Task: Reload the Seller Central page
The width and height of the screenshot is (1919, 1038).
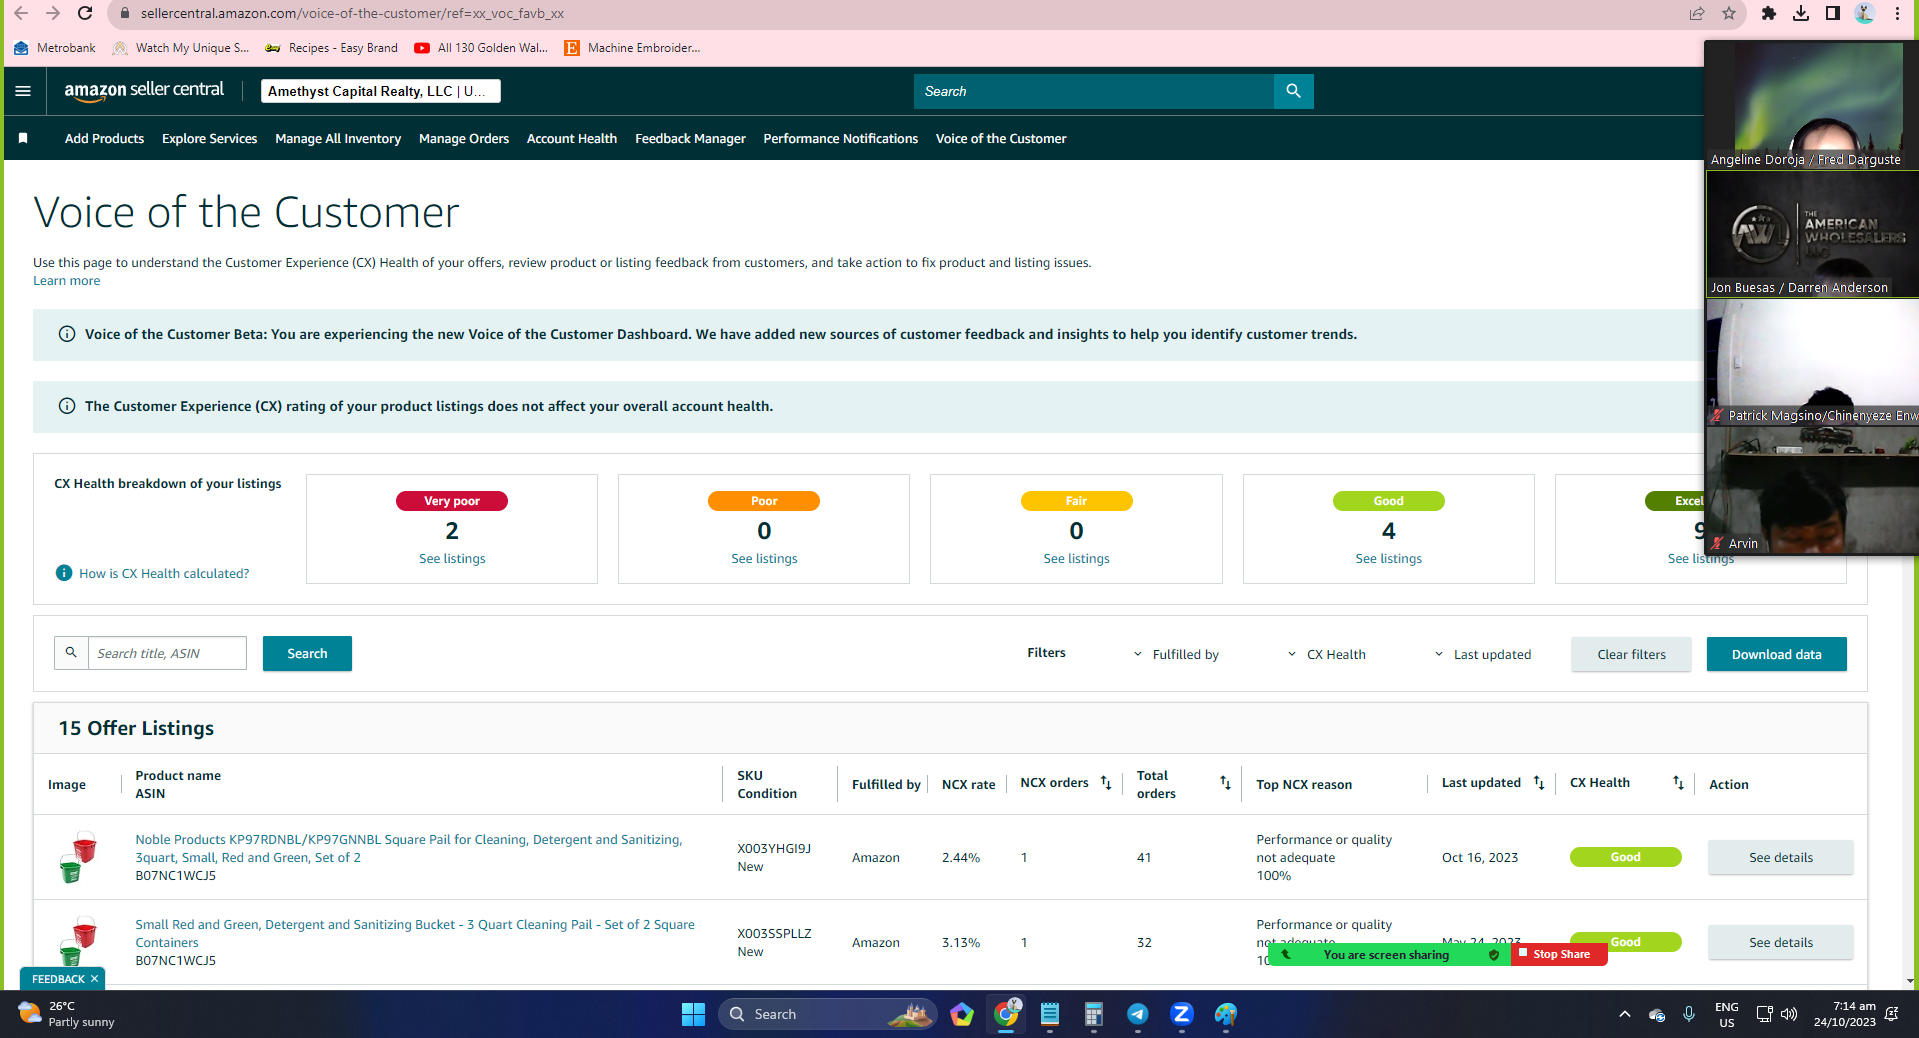Action: point(85,13)
